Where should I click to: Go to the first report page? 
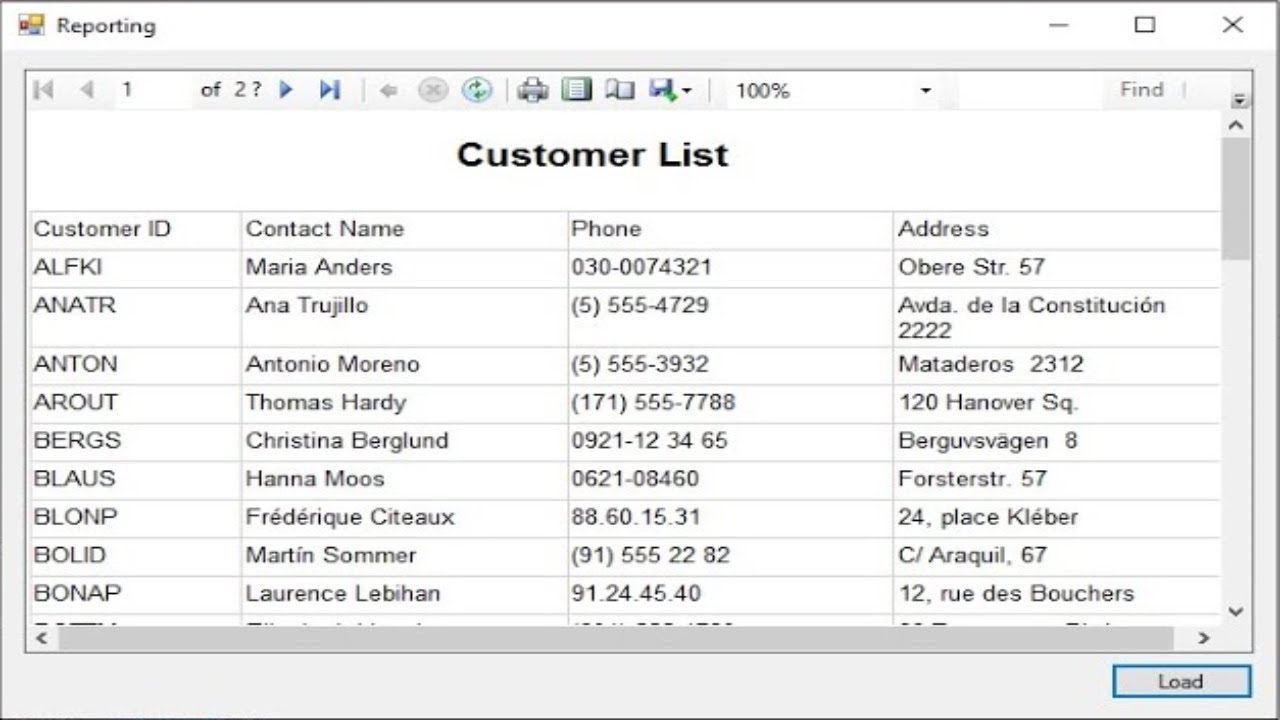tap(43, 90)
